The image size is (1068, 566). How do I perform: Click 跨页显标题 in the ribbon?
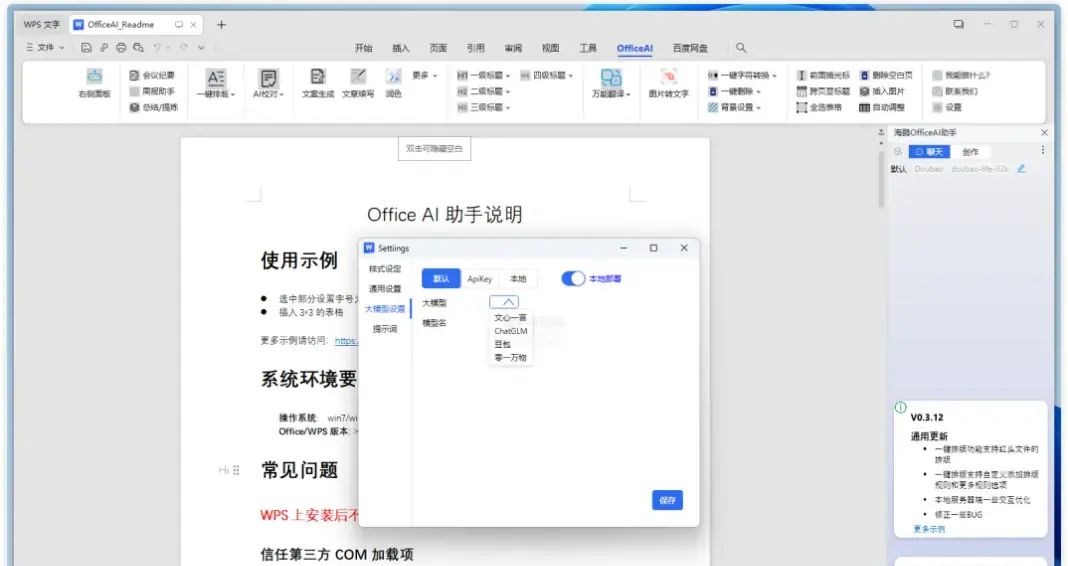click(823, 91)
